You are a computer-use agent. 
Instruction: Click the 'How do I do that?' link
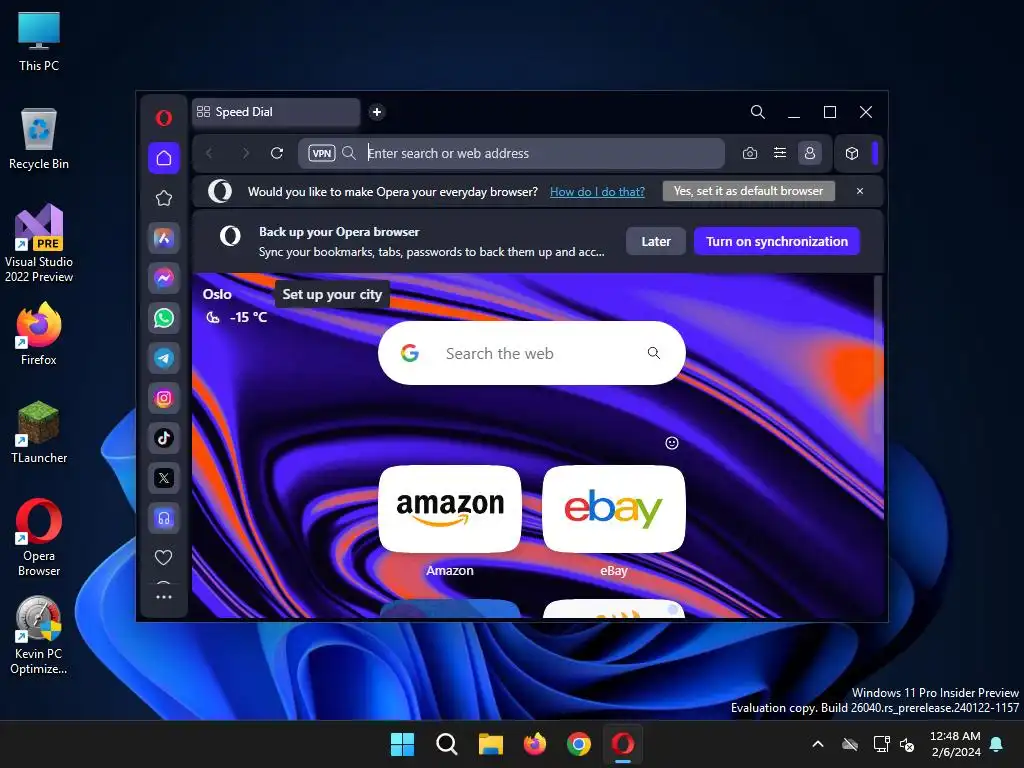click(x=597, y=191)
